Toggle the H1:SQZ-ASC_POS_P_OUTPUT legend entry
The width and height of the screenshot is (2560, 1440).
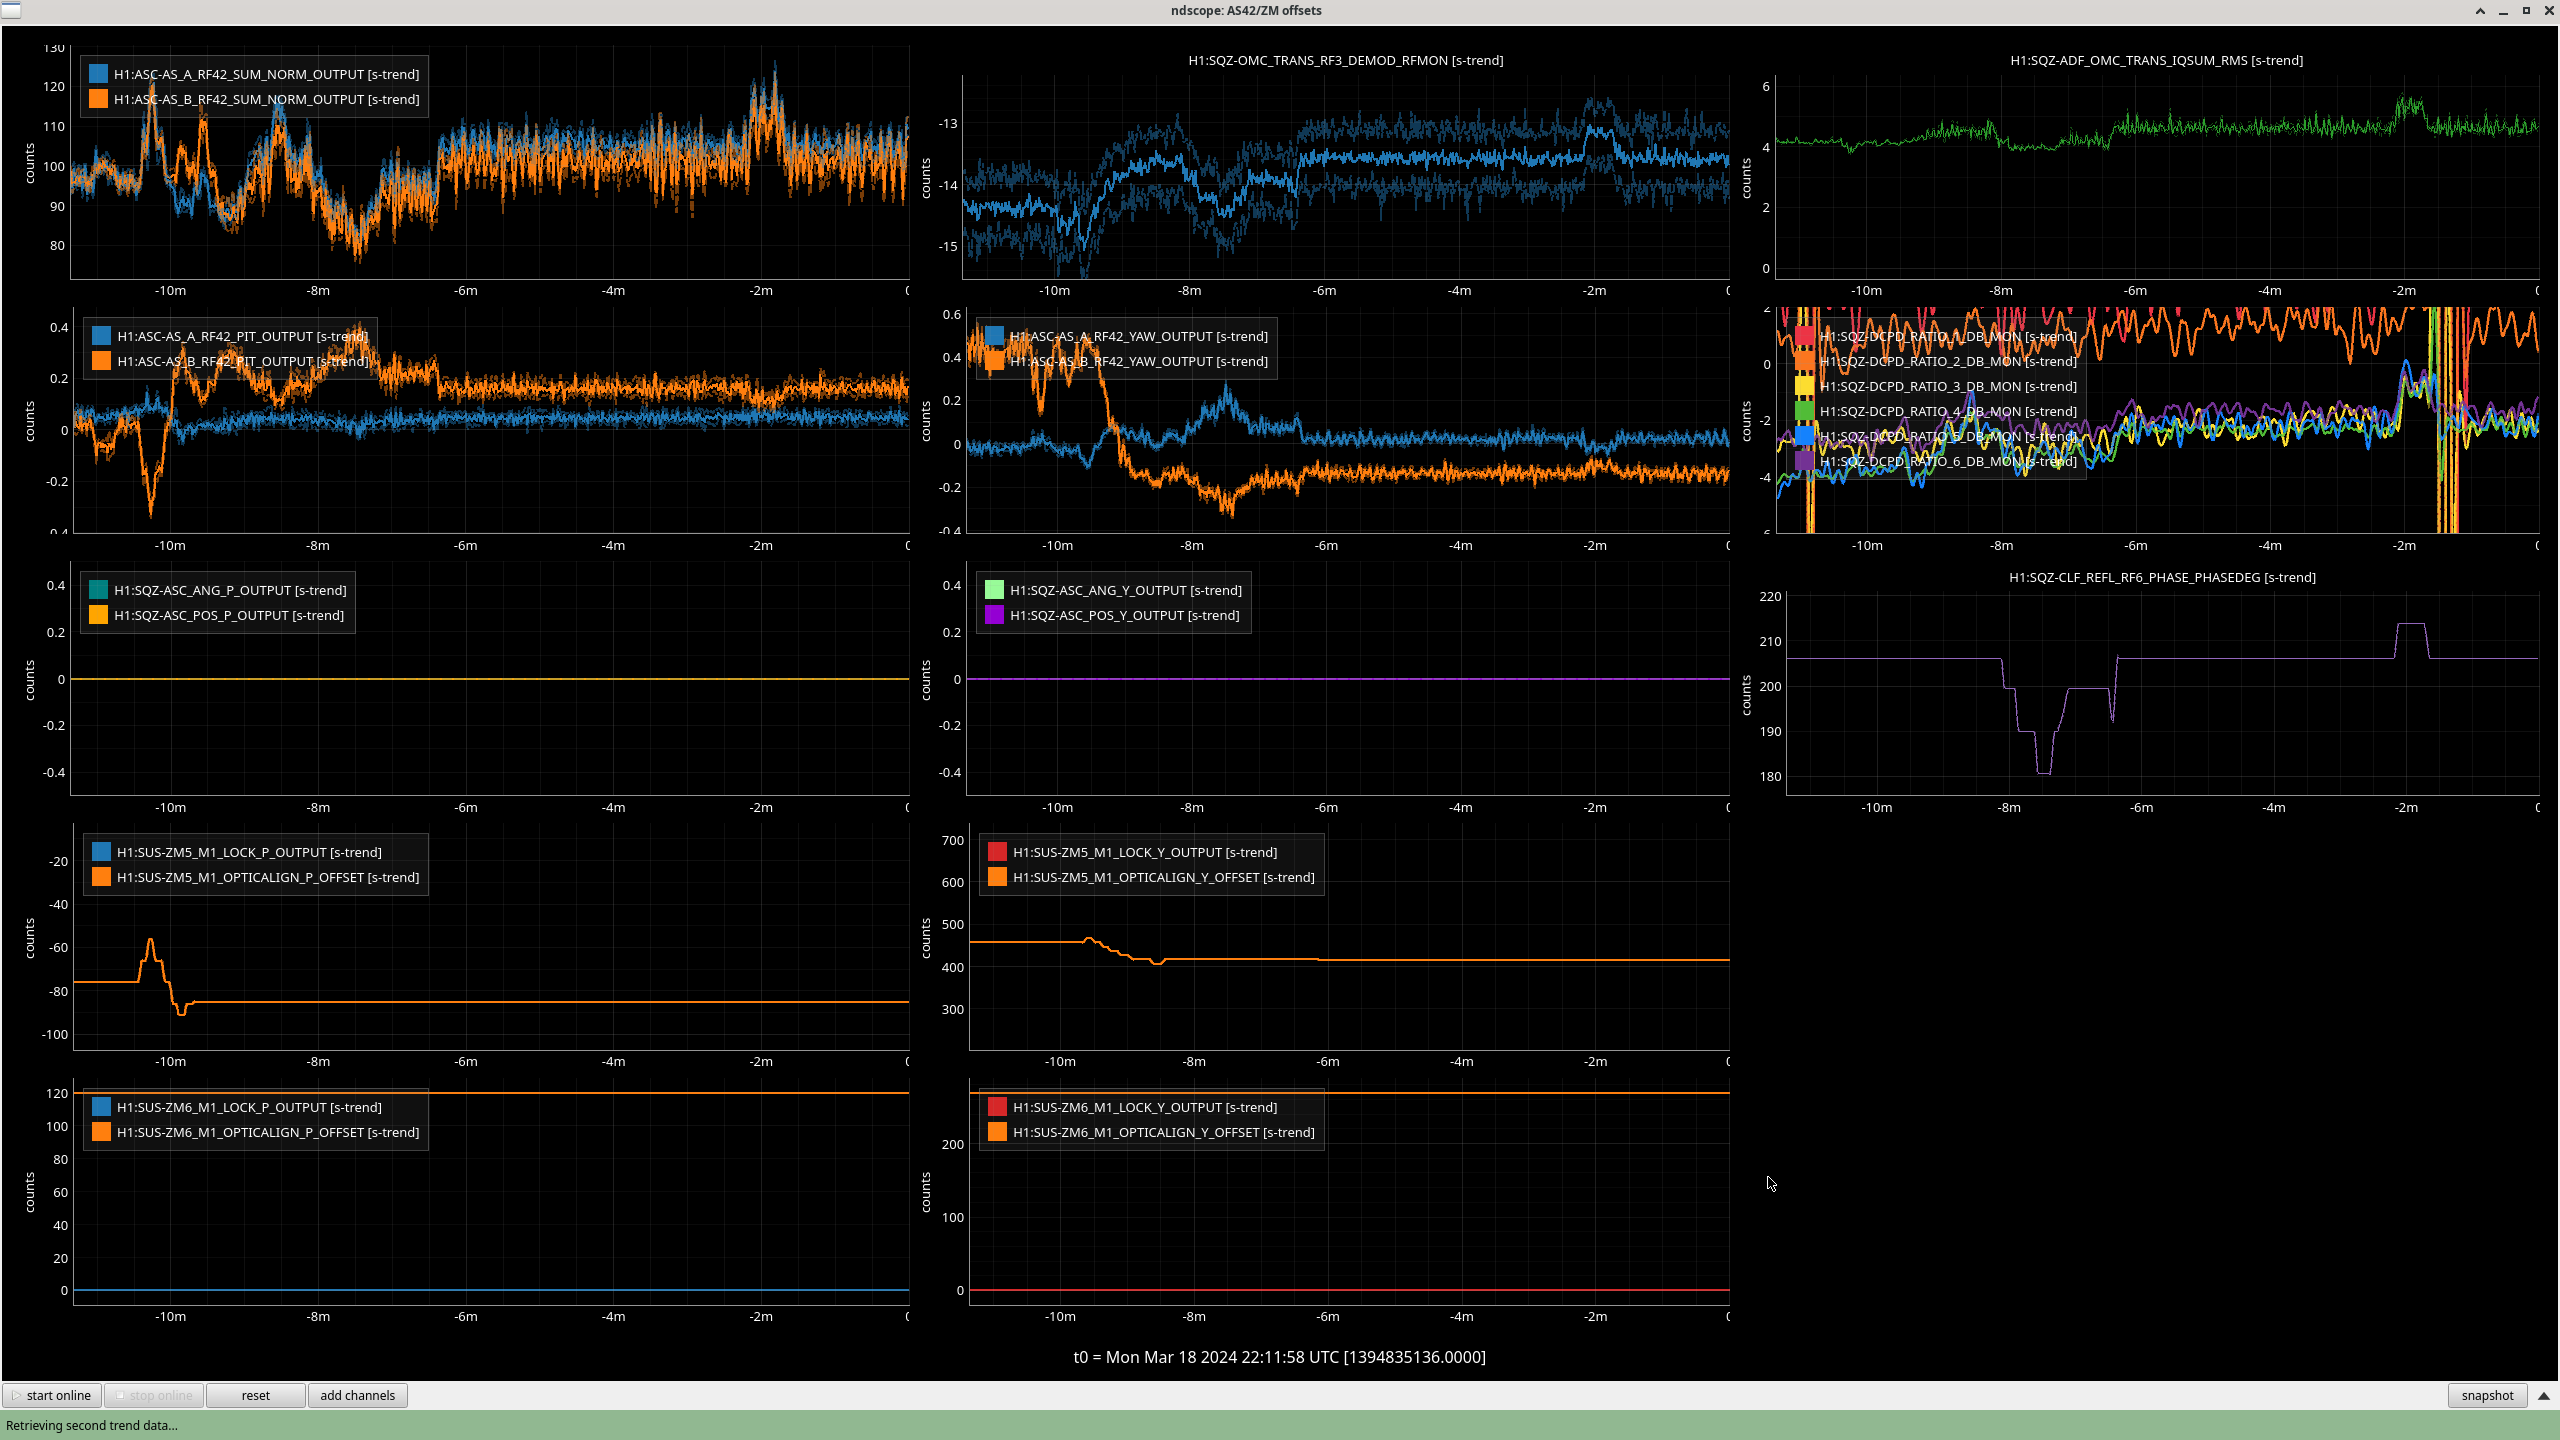(x=228, y=615)
